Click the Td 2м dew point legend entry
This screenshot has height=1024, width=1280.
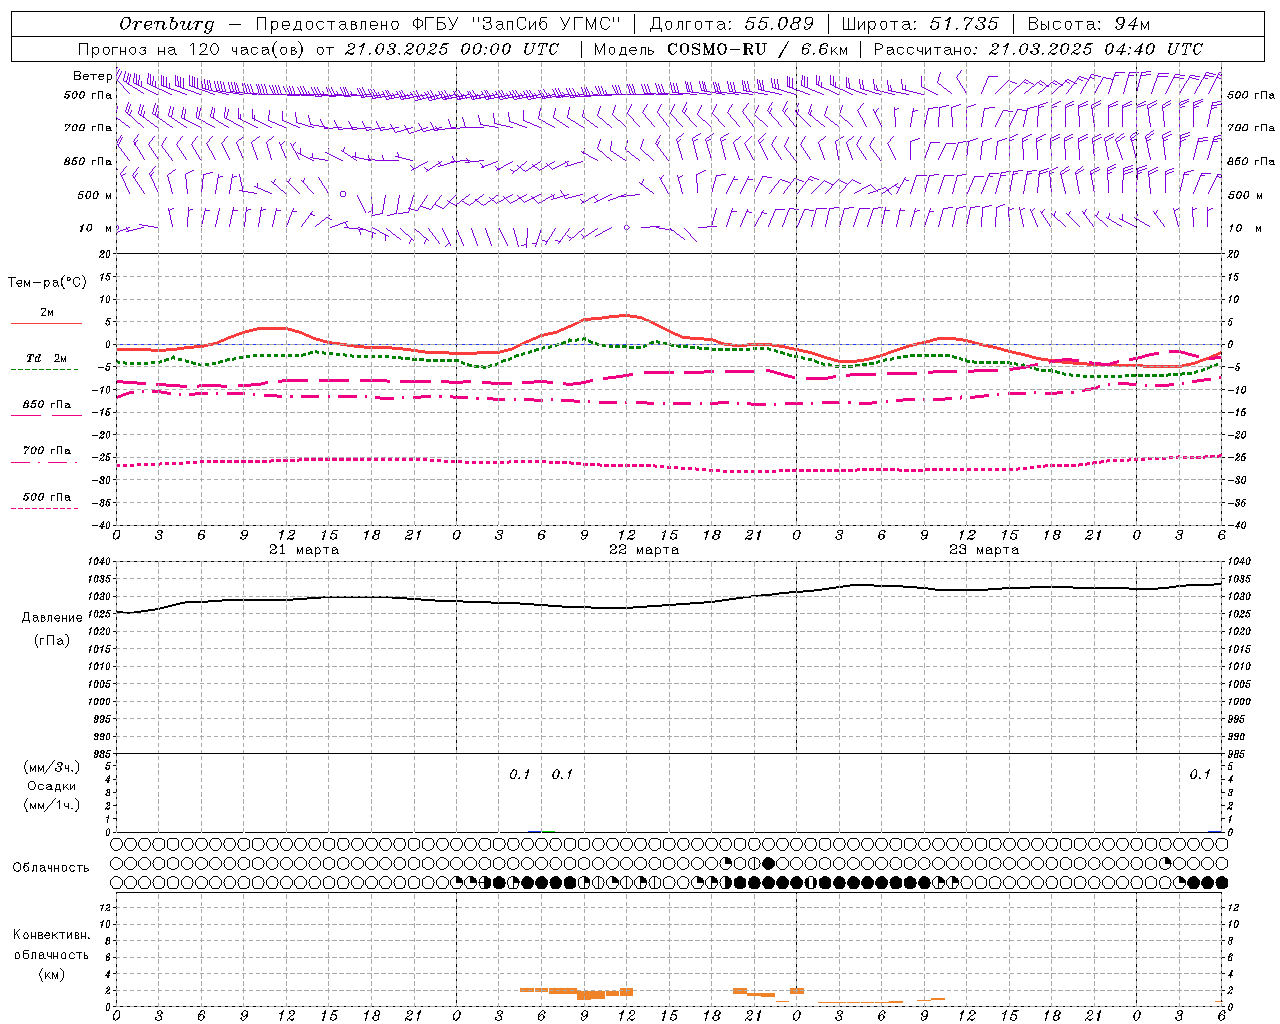(46, 358)
